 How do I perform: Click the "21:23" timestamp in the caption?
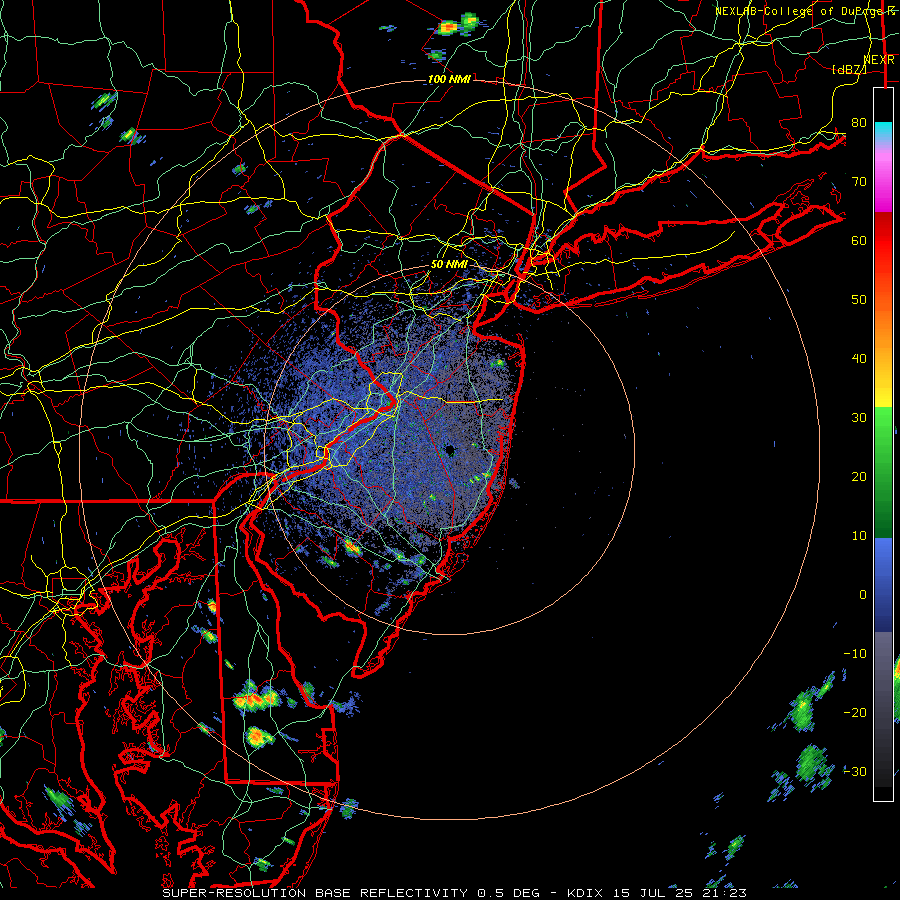pyautogui.click(x=725, y=893)
